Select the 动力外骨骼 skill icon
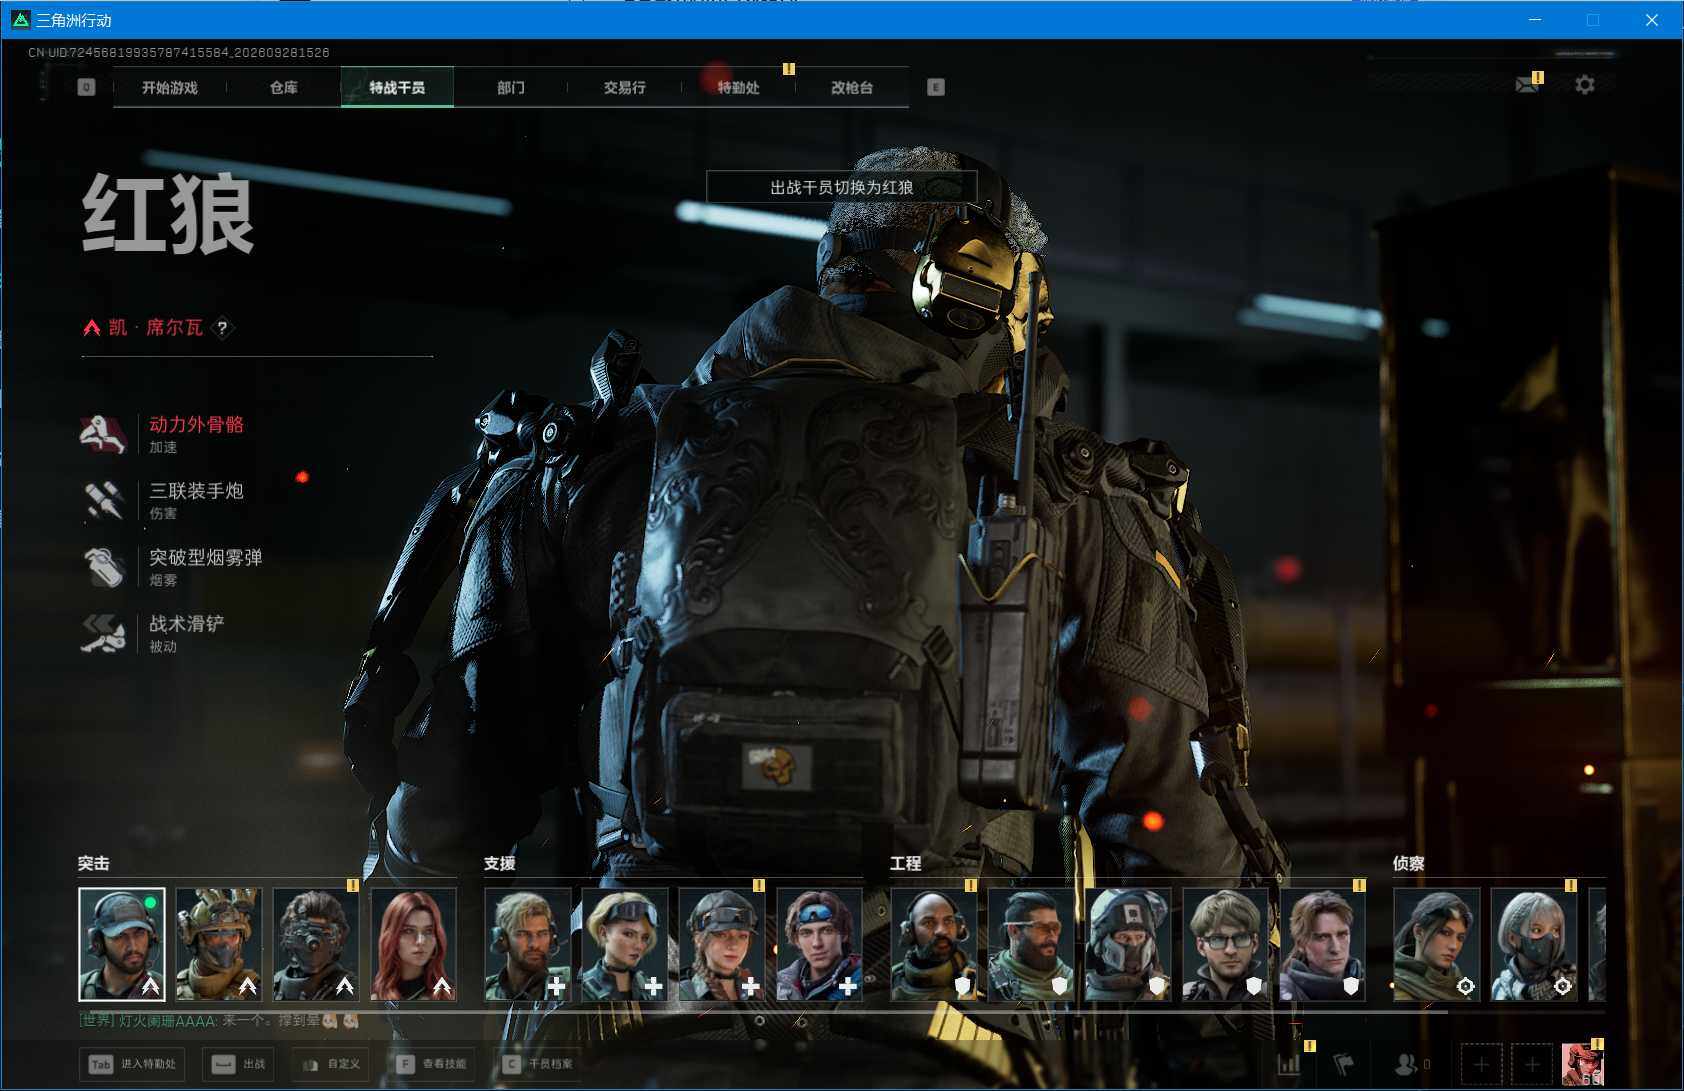Screen dimensions: 1684x1091 point(103,434)
